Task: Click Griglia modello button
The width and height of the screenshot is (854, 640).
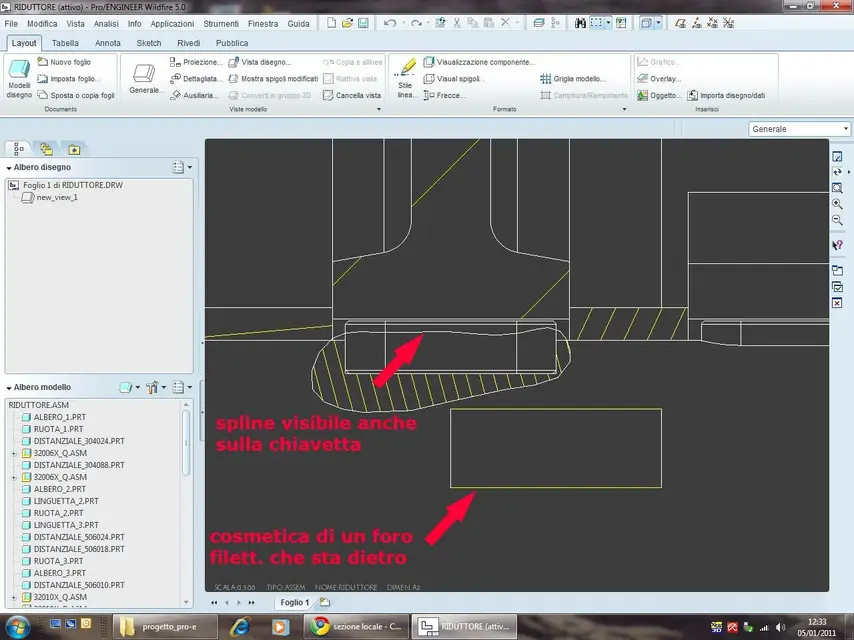Action: [572, 79]
